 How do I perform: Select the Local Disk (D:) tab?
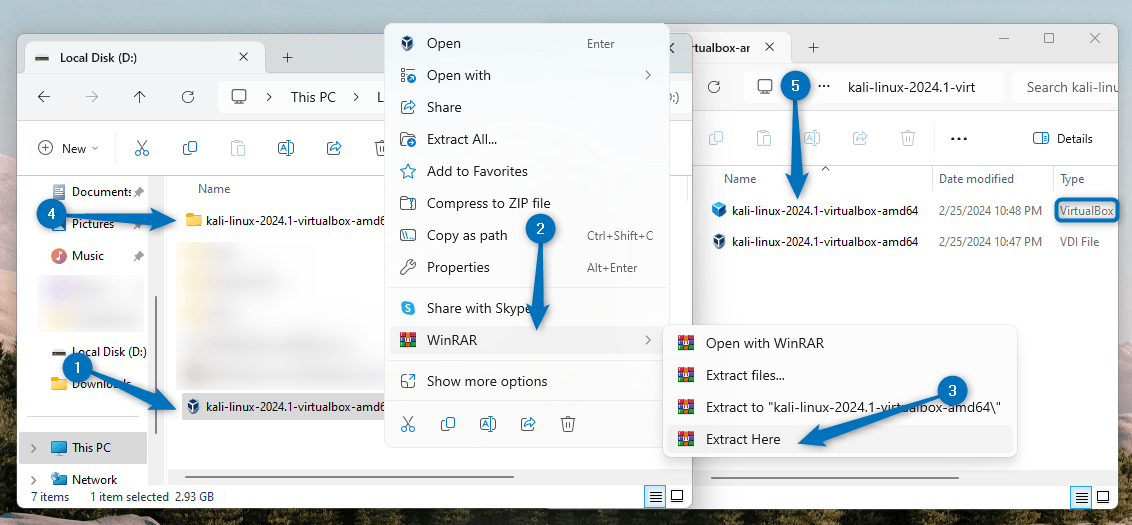[x=144, y=57]
